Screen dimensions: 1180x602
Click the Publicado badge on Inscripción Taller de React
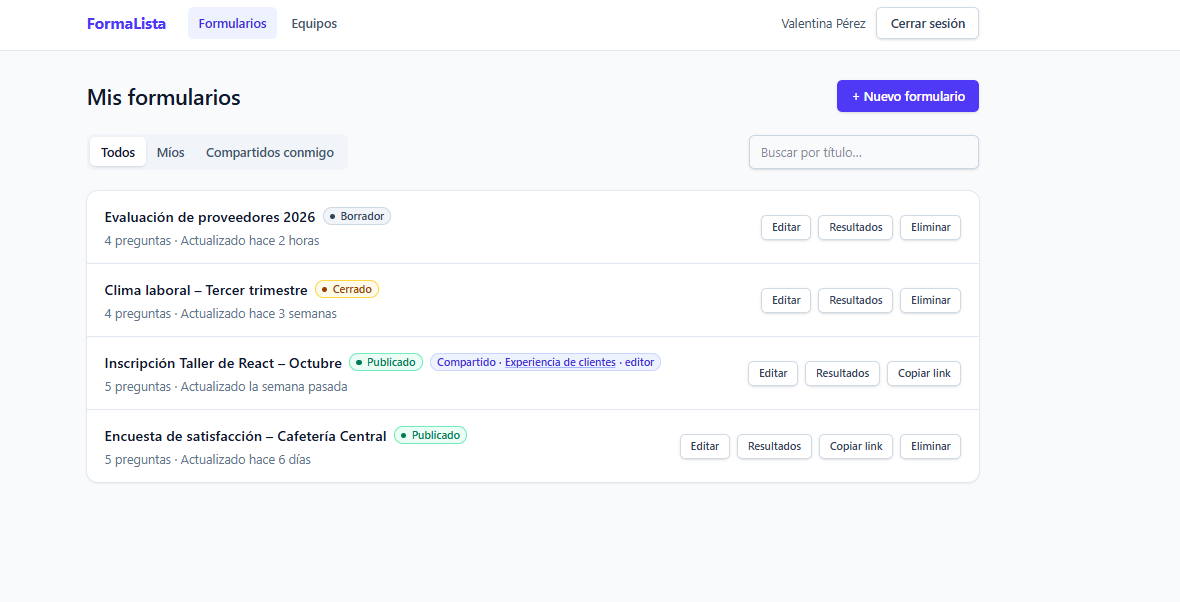pyautogui.click(x=386, y=362)
